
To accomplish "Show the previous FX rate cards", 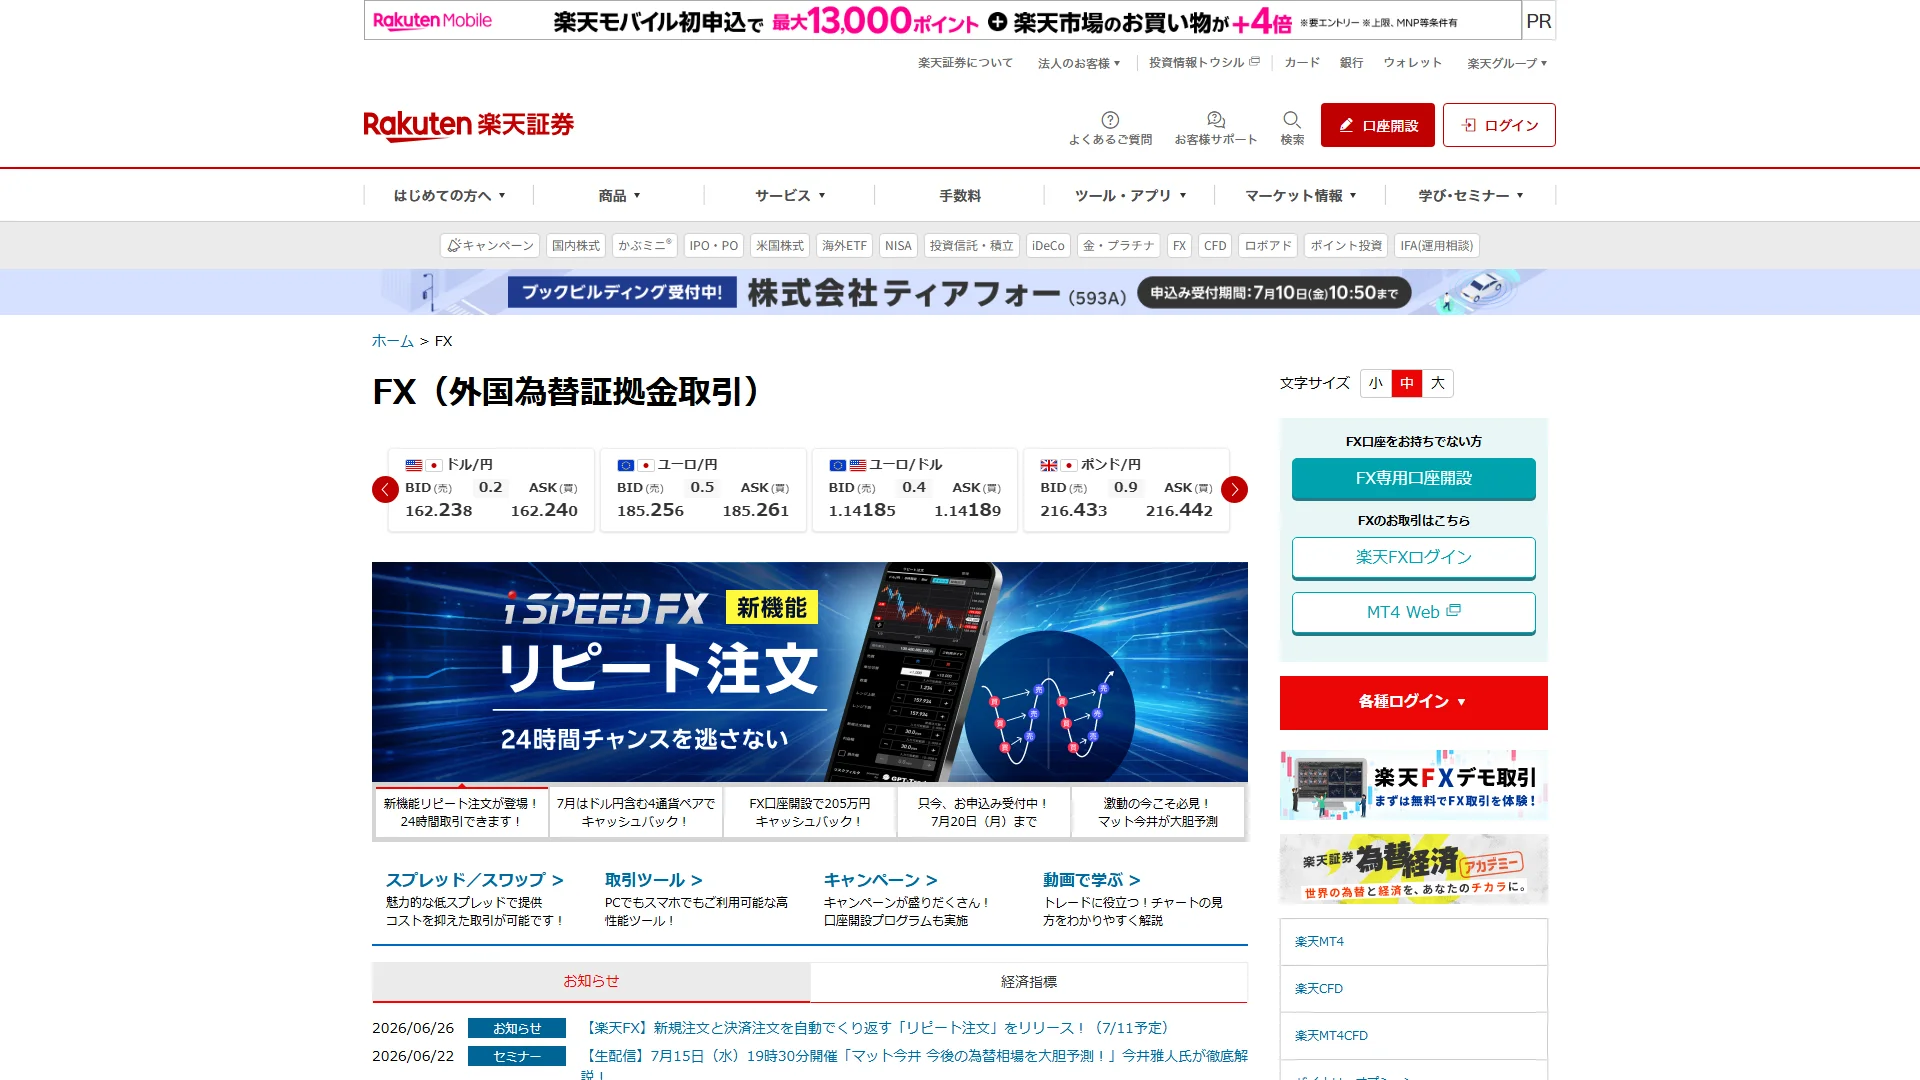I will pos(385,489).
